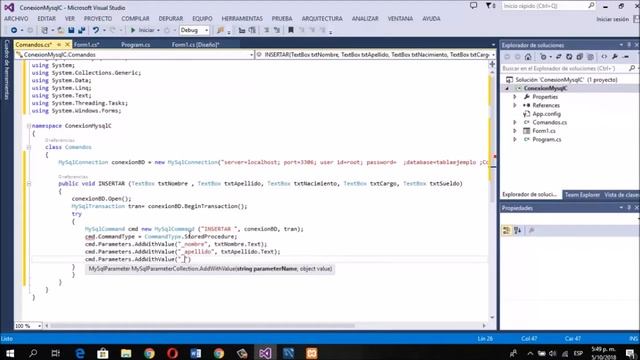Open the Cuadro de herramientas side panel
Viewport: 640px width, 360px height.
point(7,70)
